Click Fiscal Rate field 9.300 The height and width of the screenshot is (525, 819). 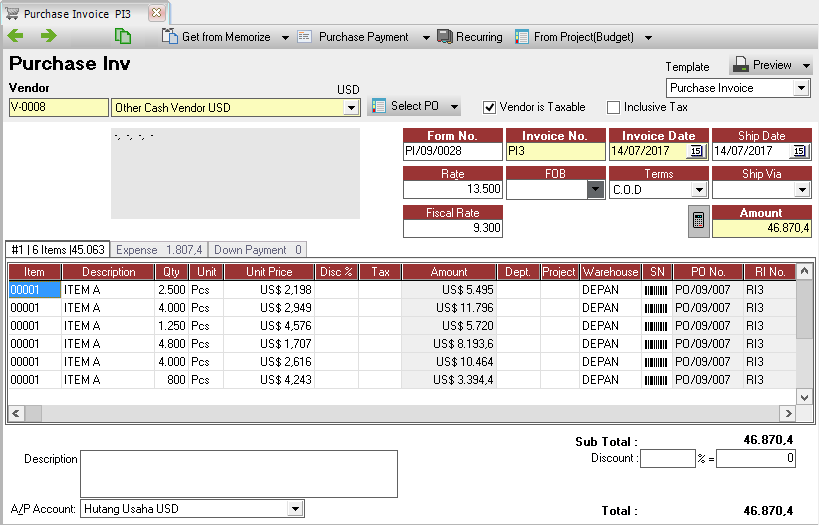point(452,228)
